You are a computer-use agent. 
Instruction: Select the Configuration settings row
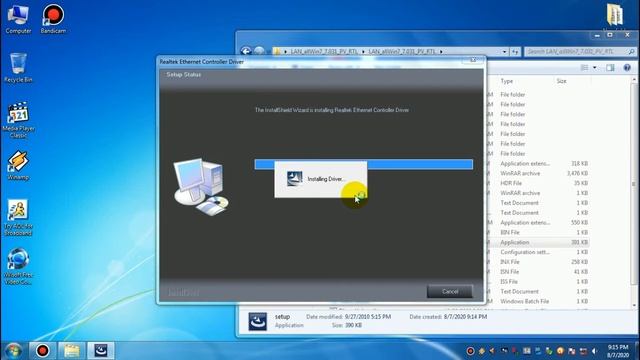pyautogui.click(x=538, y=252)
